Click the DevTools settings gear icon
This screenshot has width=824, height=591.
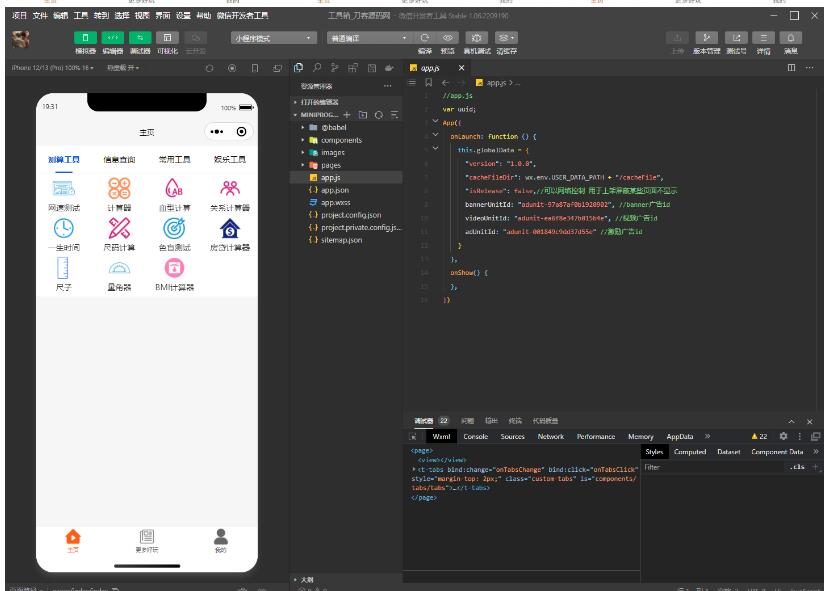click(x=783, y=437)
